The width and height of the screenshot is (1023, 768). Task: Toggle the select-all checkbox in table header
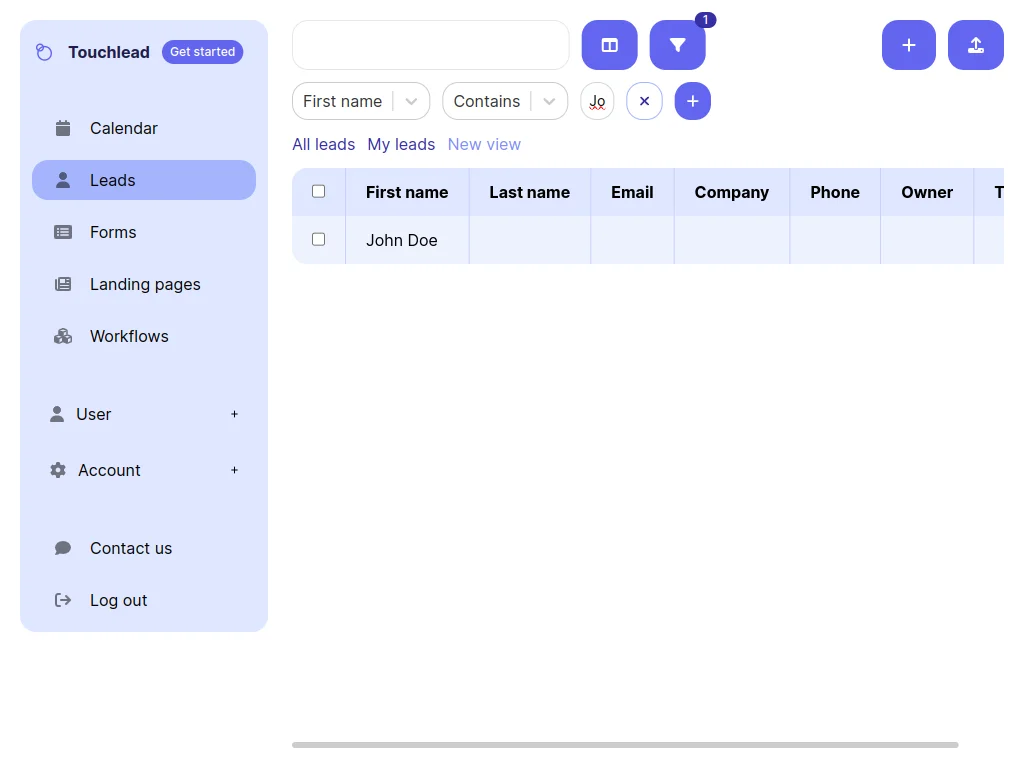317,191
